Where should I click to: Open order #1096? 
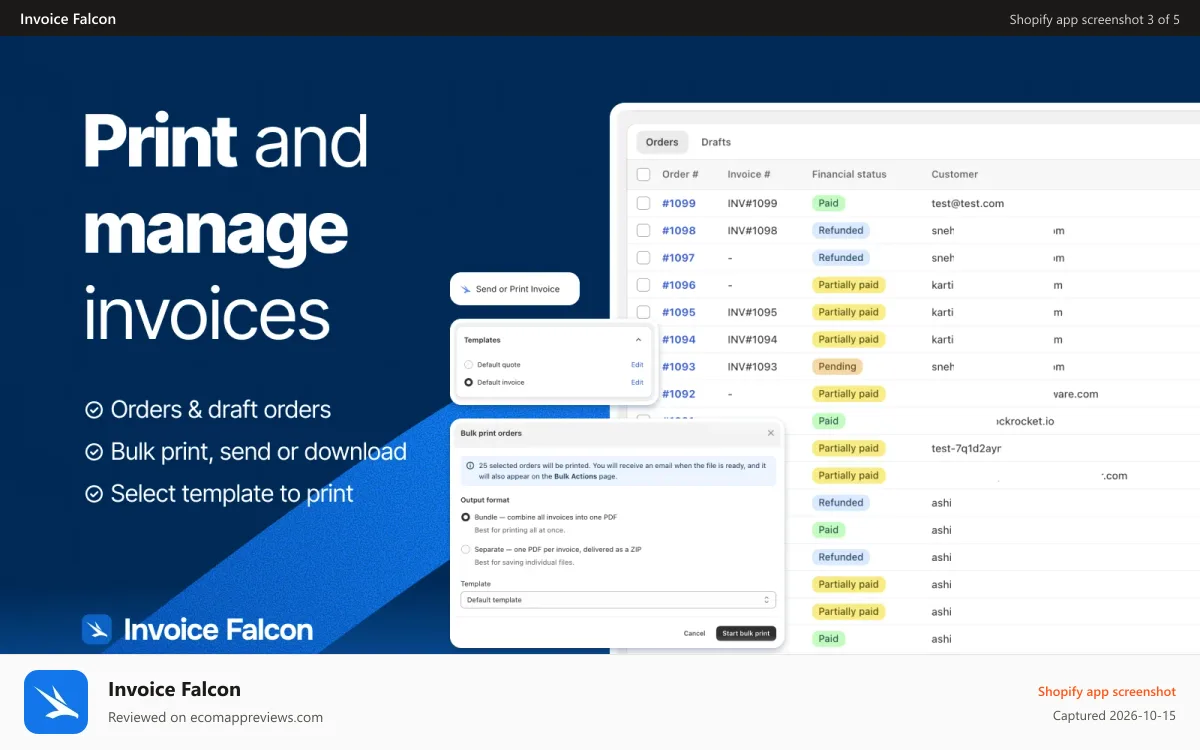(x=679, y=285)
